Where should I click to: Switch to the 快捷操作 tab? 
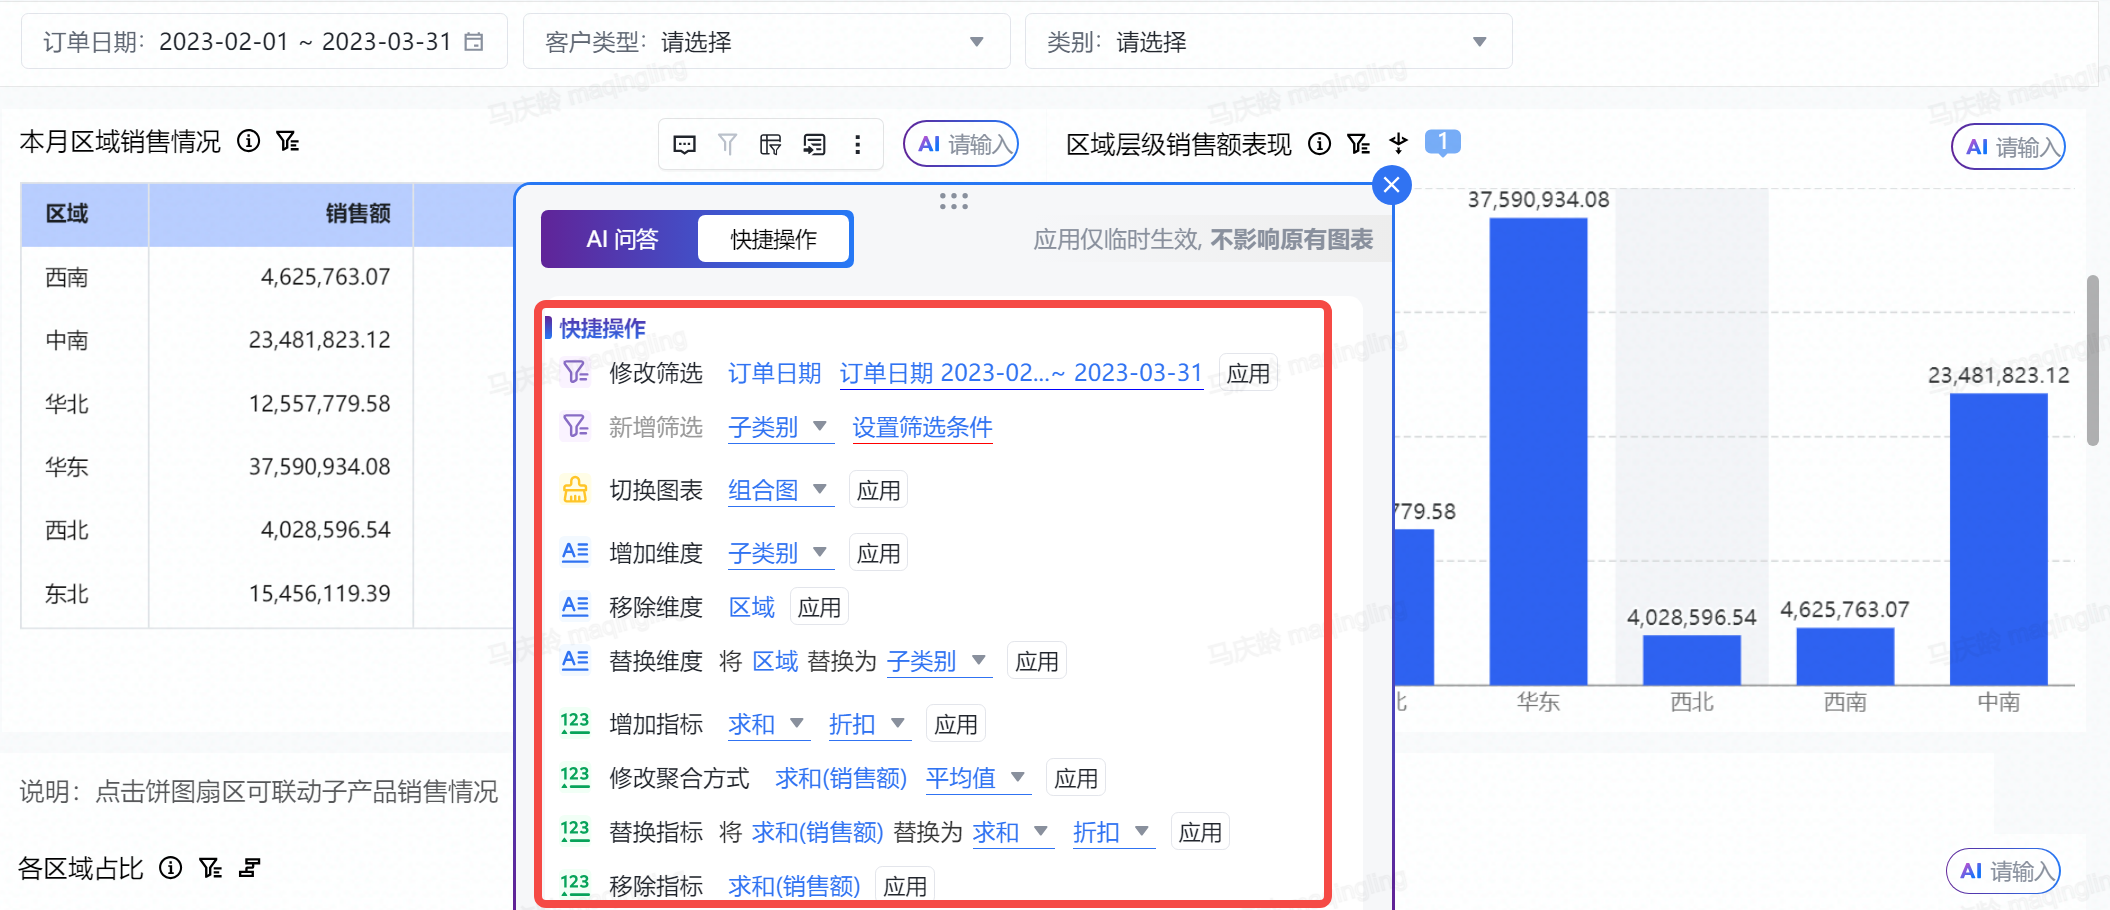click(x=773, y=239)
